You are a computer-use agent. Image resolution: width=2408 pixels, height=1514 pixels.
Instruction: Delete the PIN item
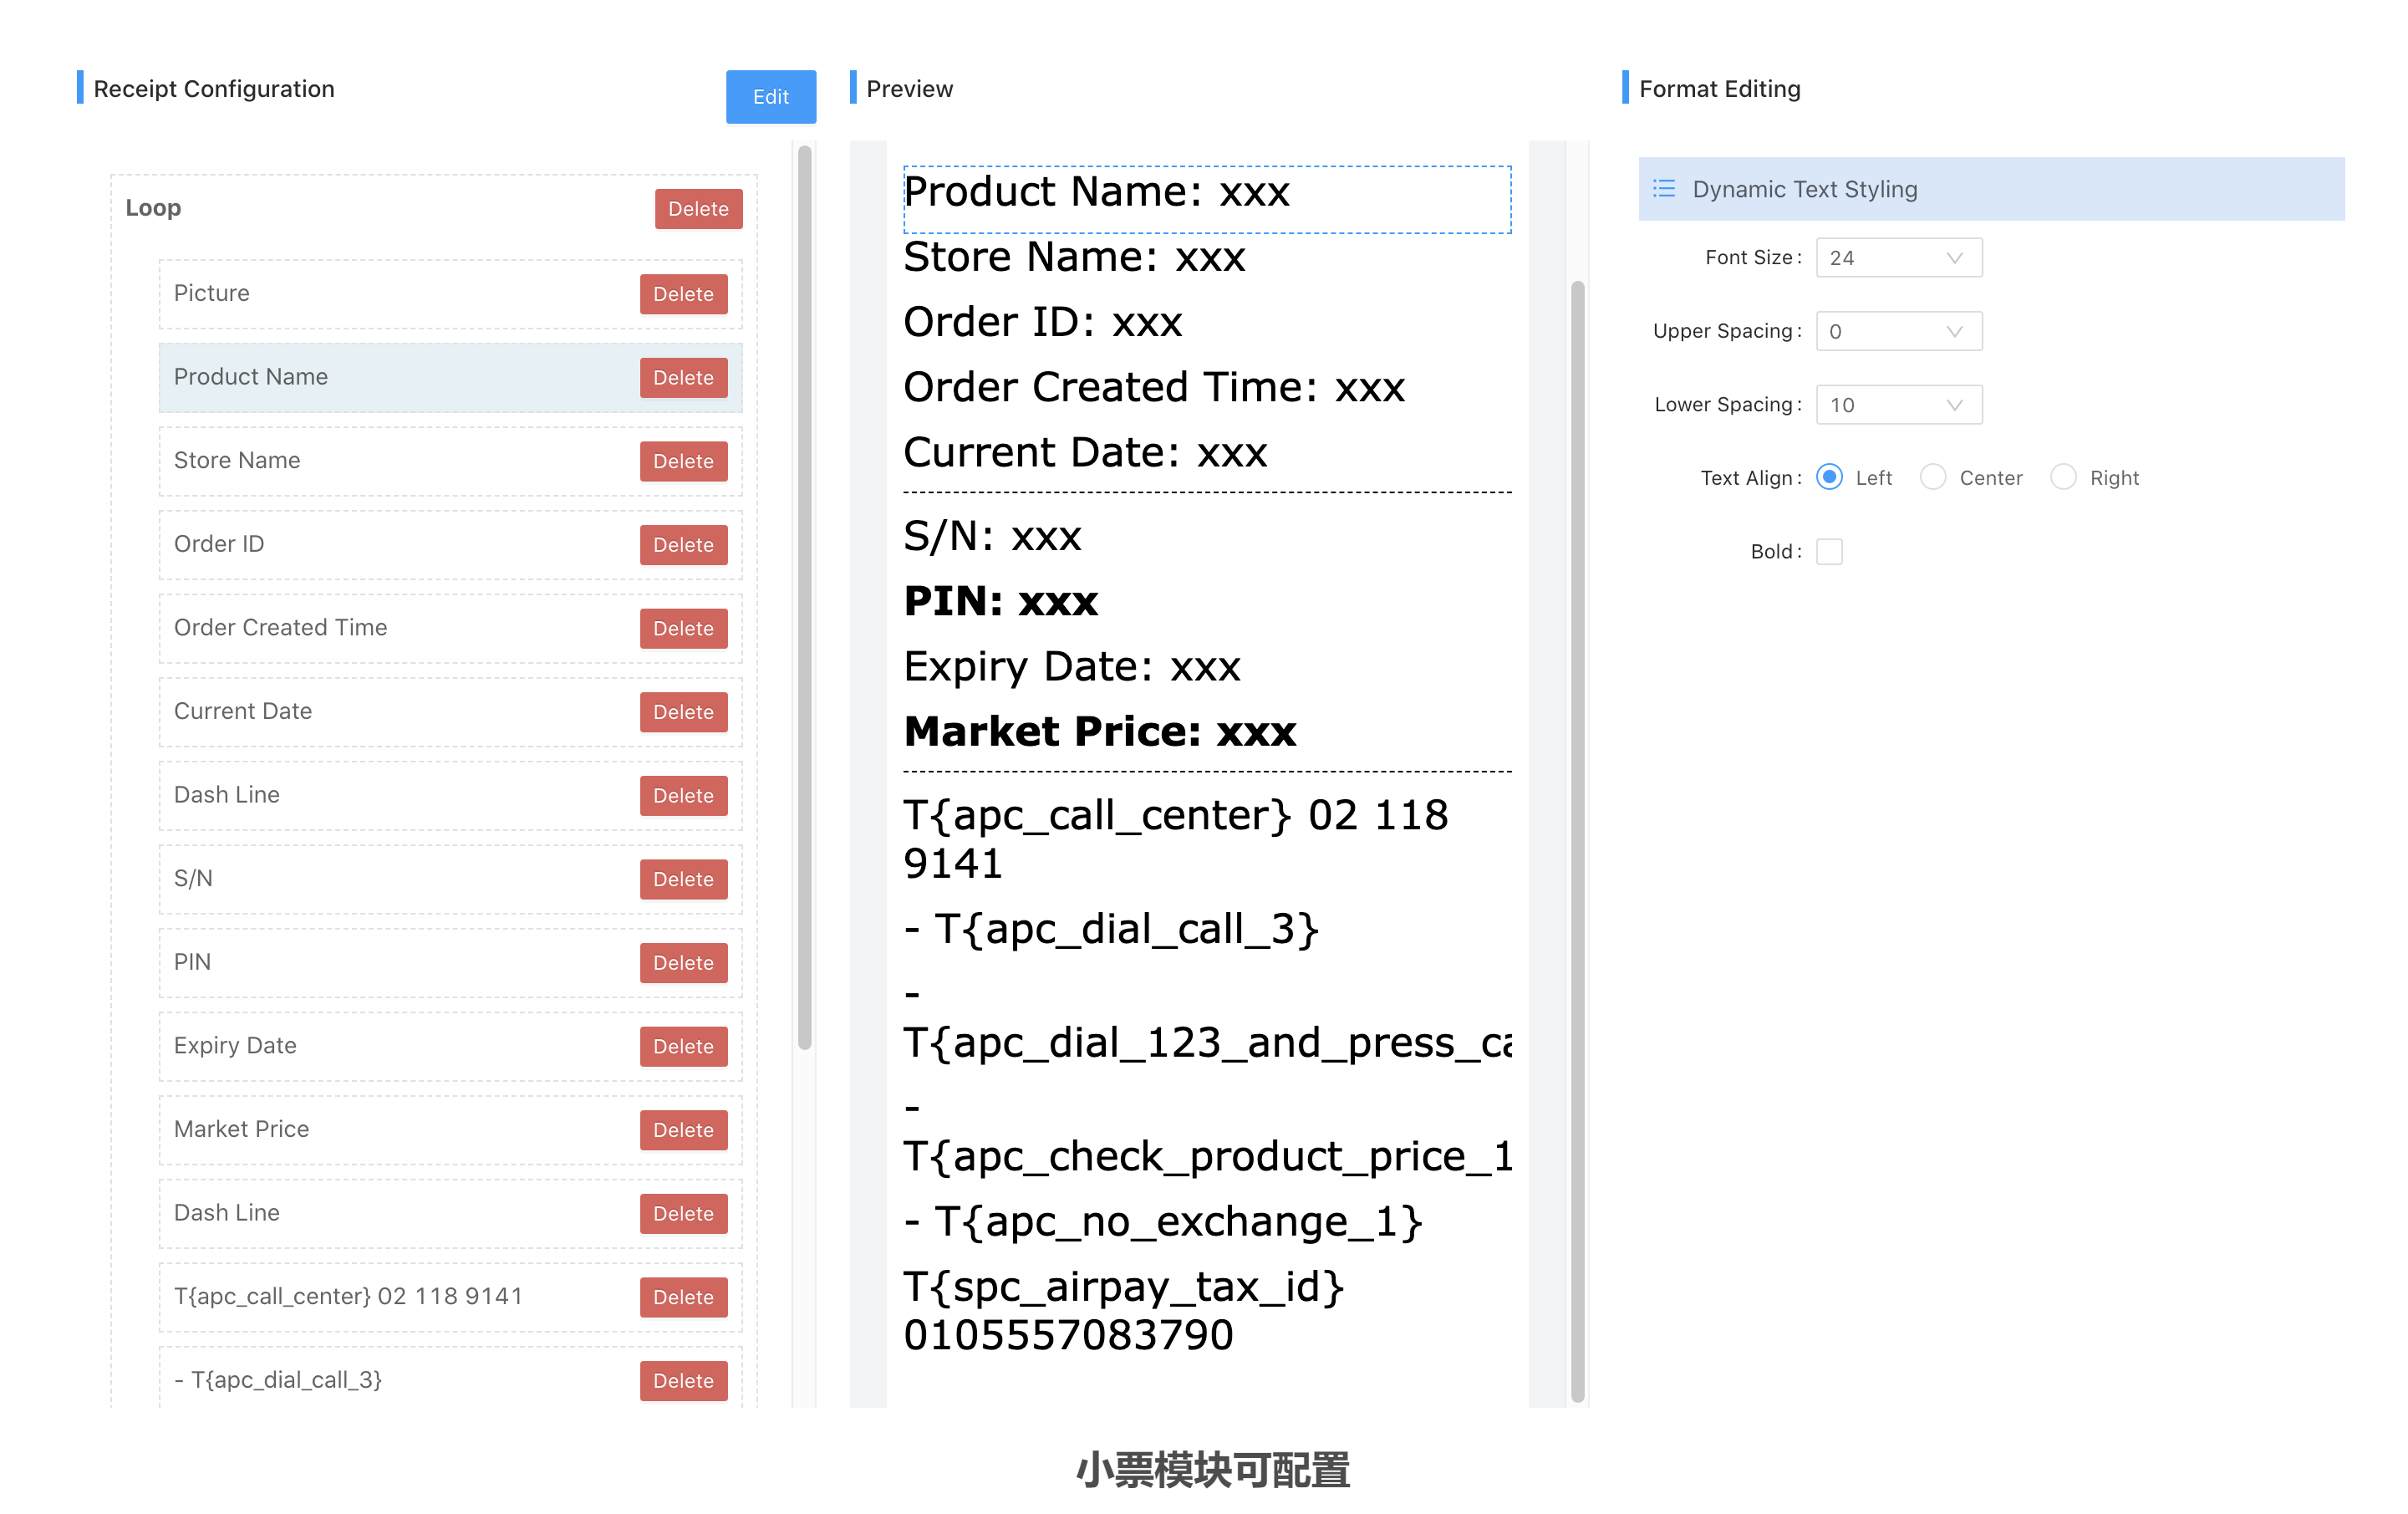[683, 963]
